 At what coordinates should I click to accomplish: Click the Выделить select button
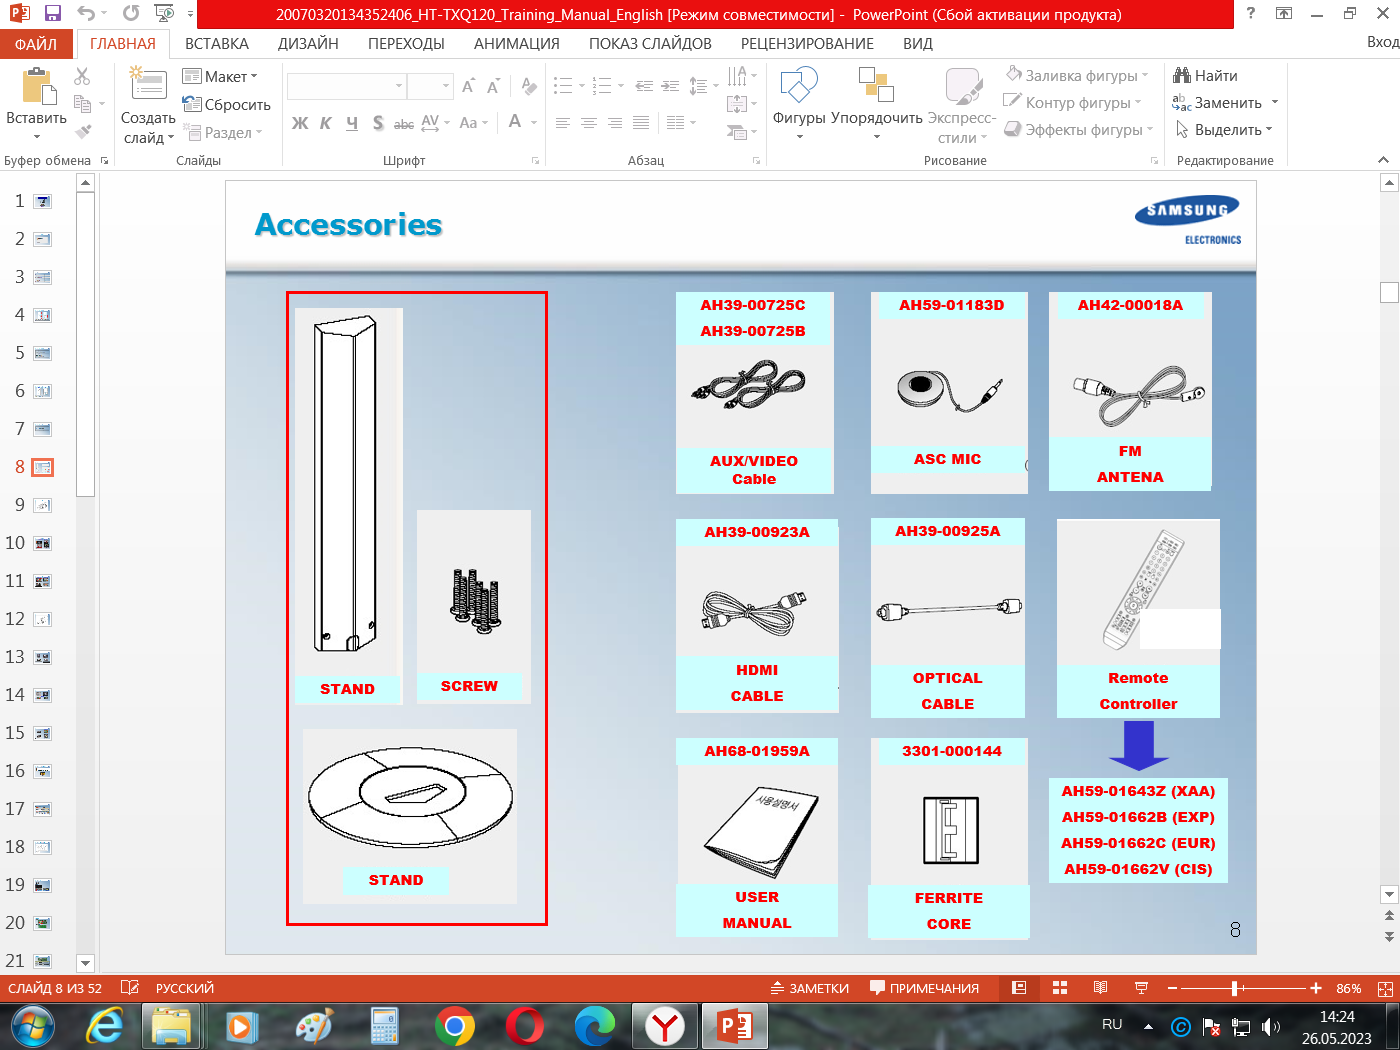(1225, 130)
